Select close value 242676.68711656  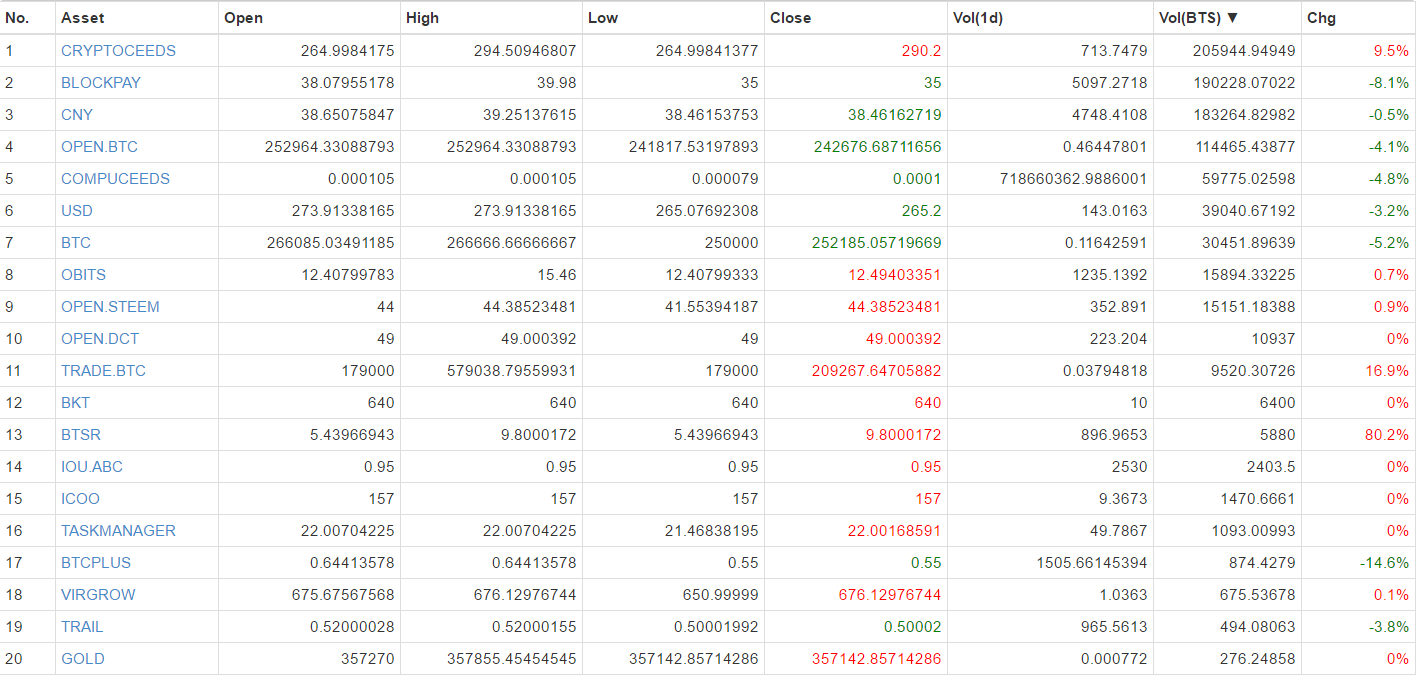878,147
